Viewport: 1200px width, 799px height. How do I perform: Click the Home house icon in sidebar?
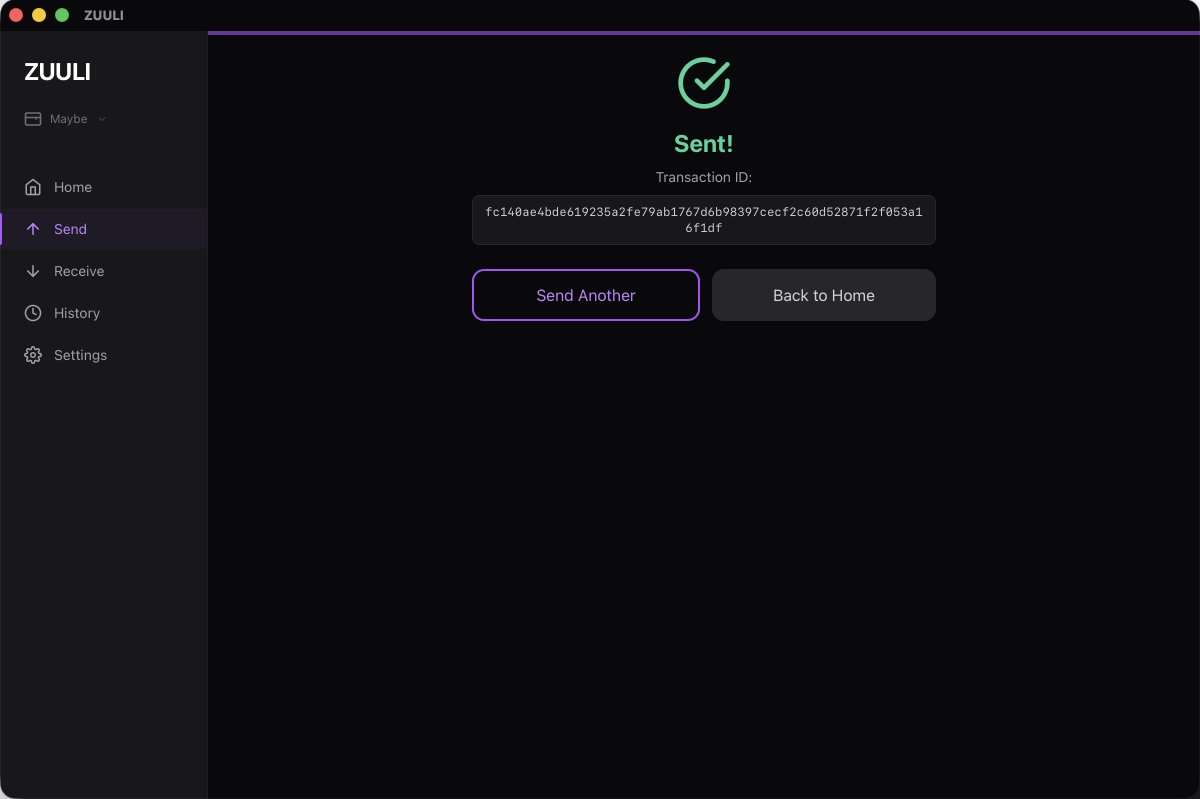pos(33,187)
